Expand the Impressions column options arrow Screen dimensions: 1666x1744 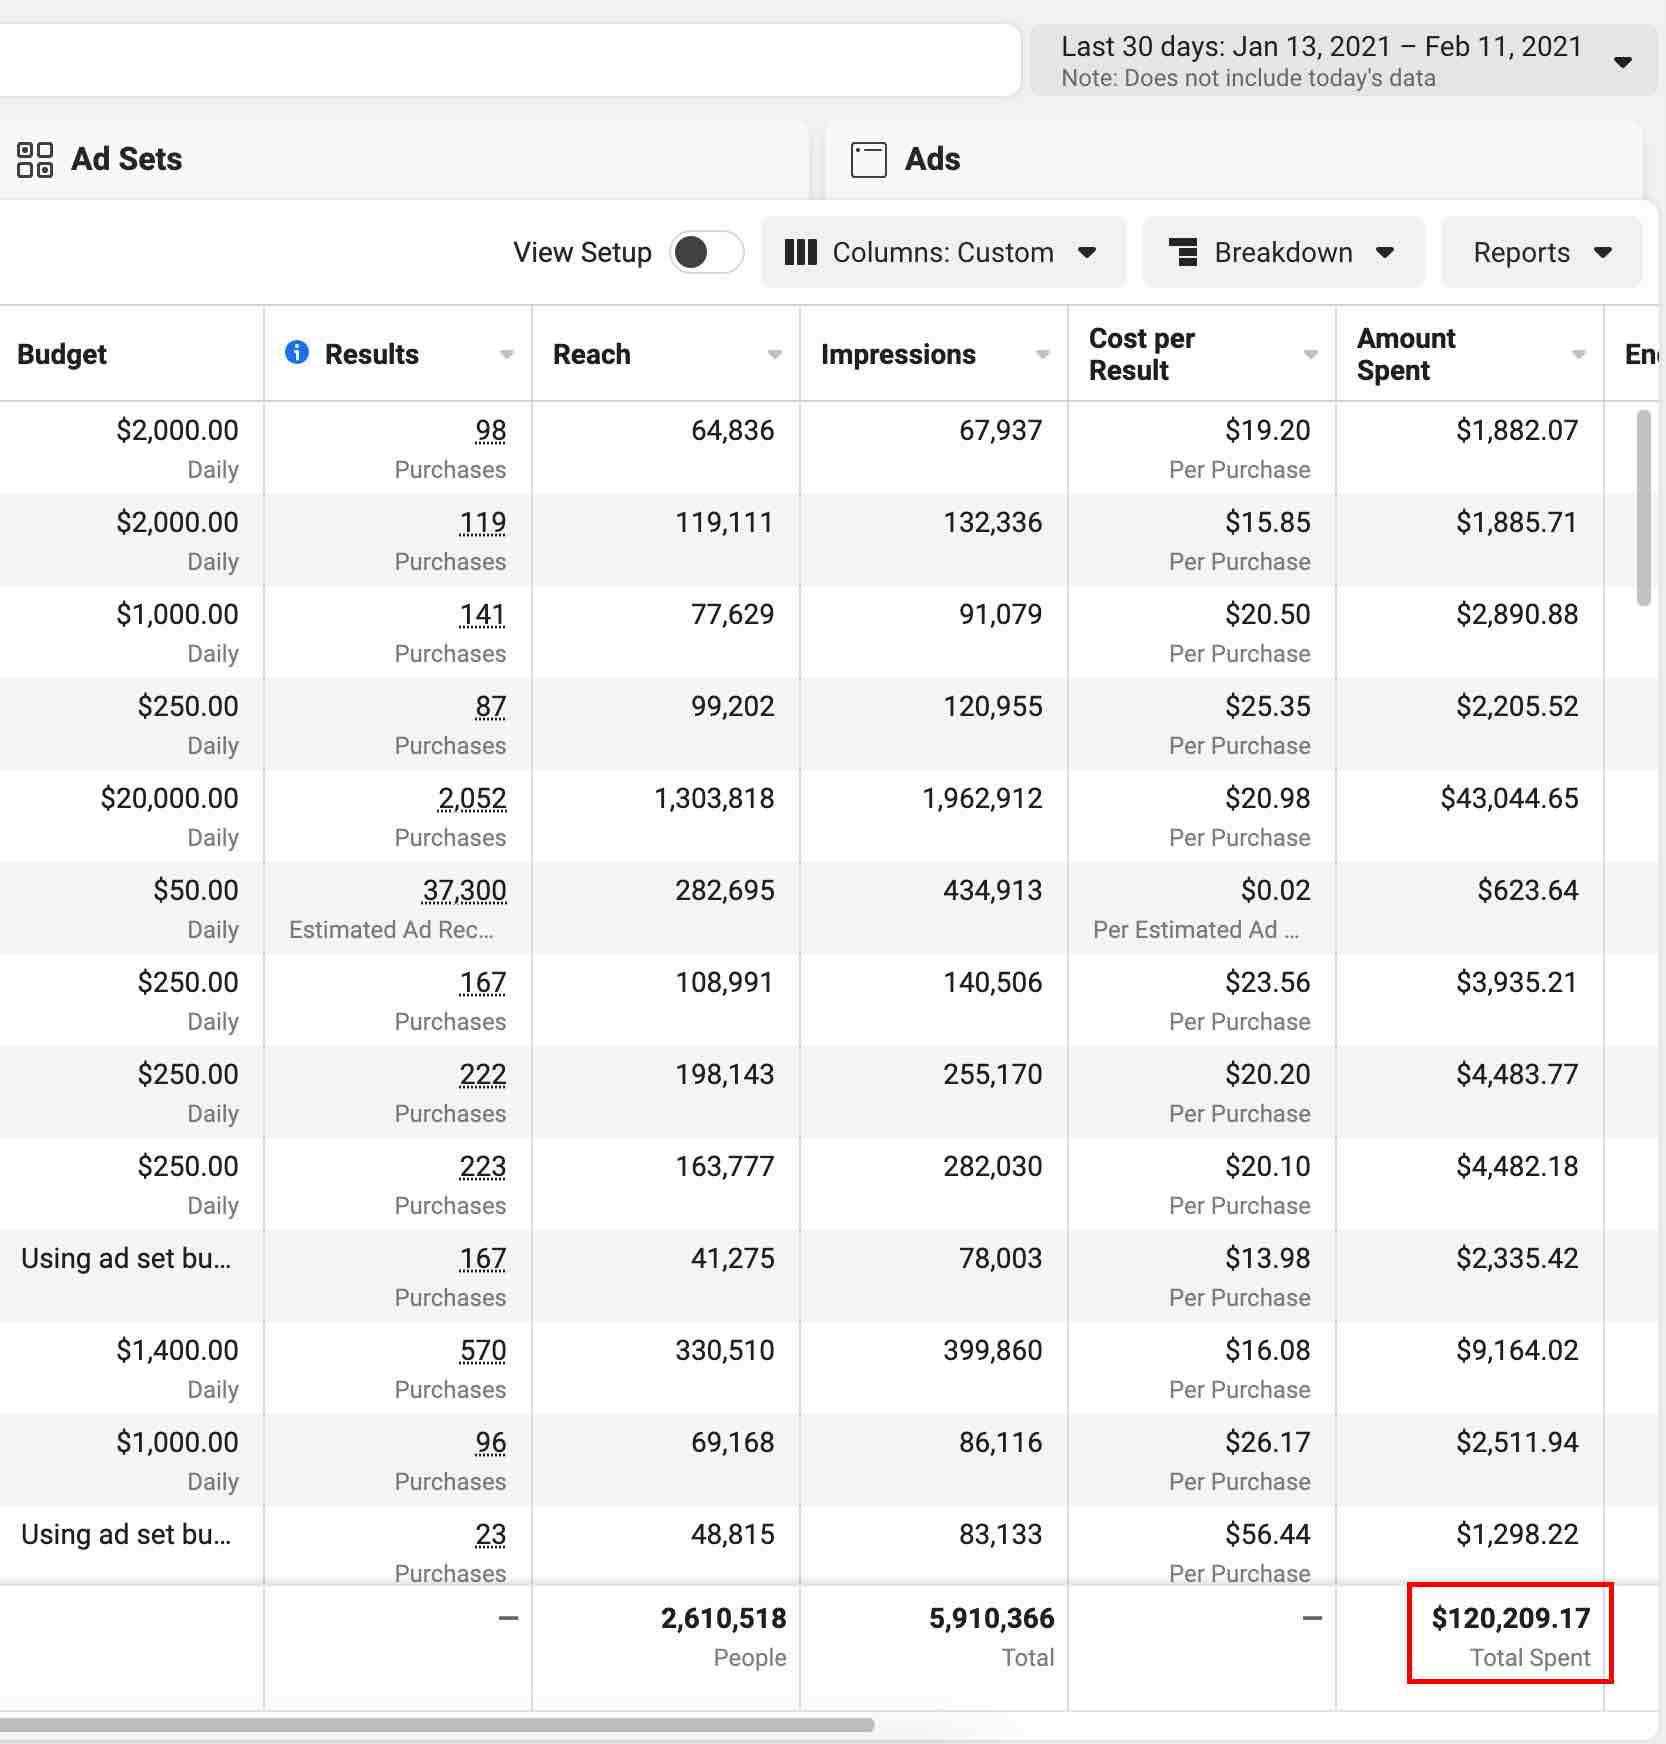[x=1043, y=354]
